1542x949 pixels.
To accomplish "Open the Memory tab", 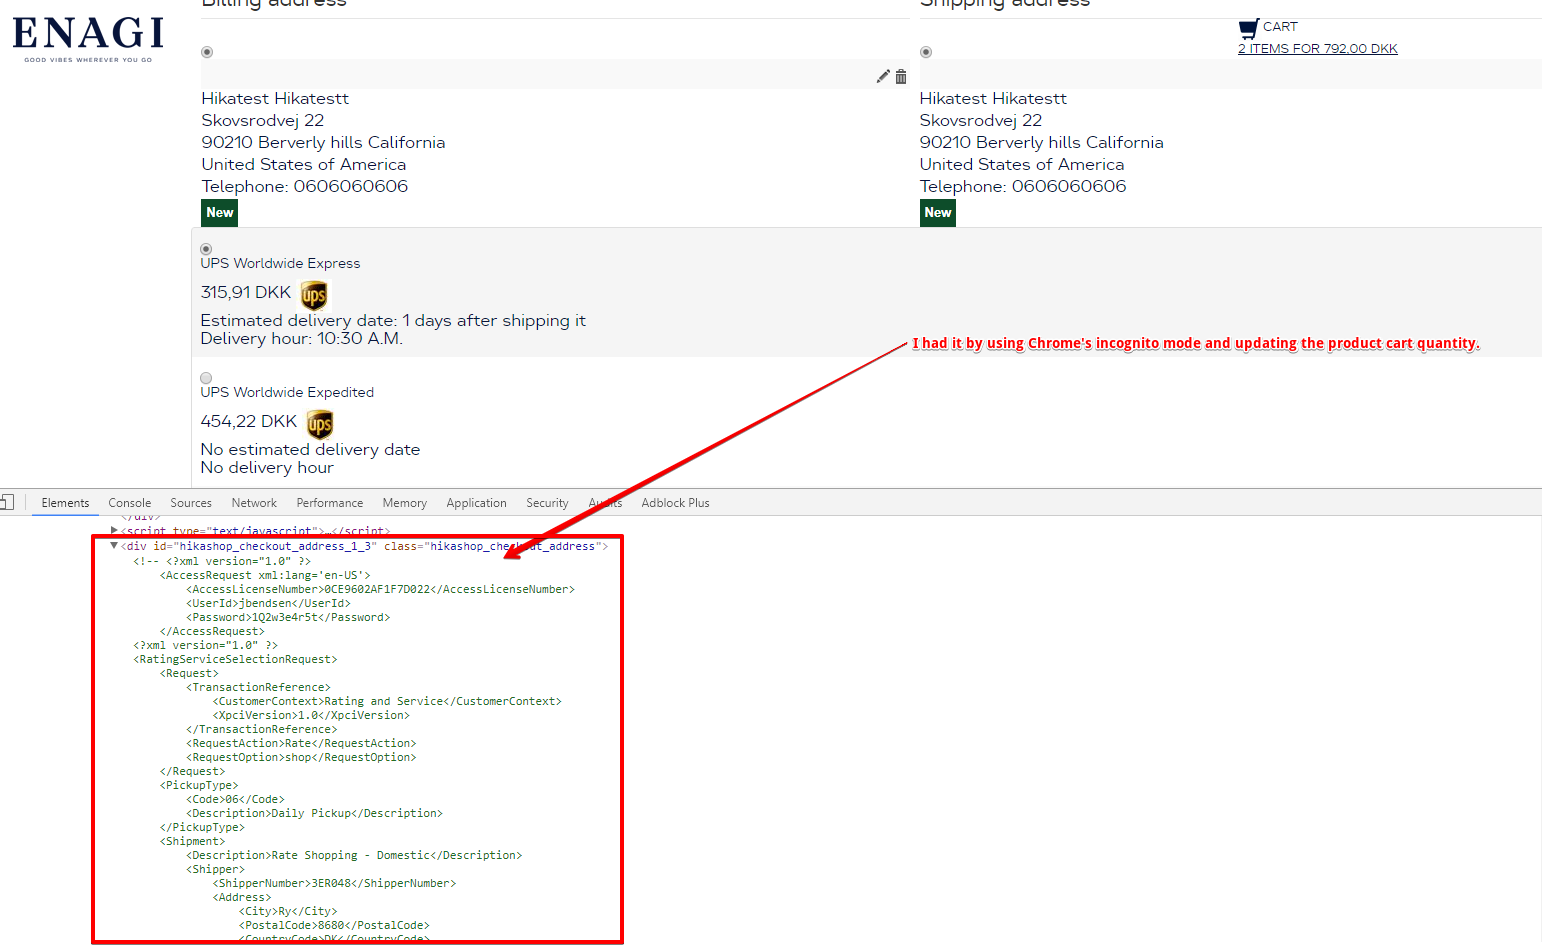I will pyautogui.click(x=404, y=503).
